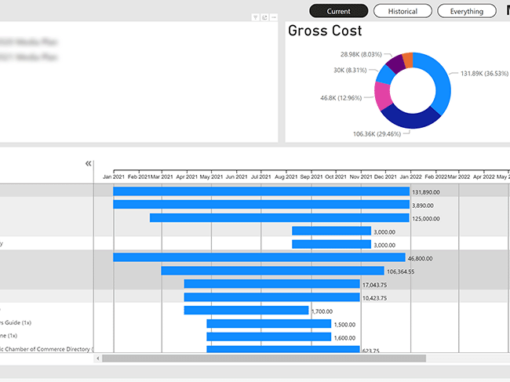Image resolution: width=510 pixels, height=382 pixels.
Task: Click the 30K (8.31%) data label
Action: point(350,70)
